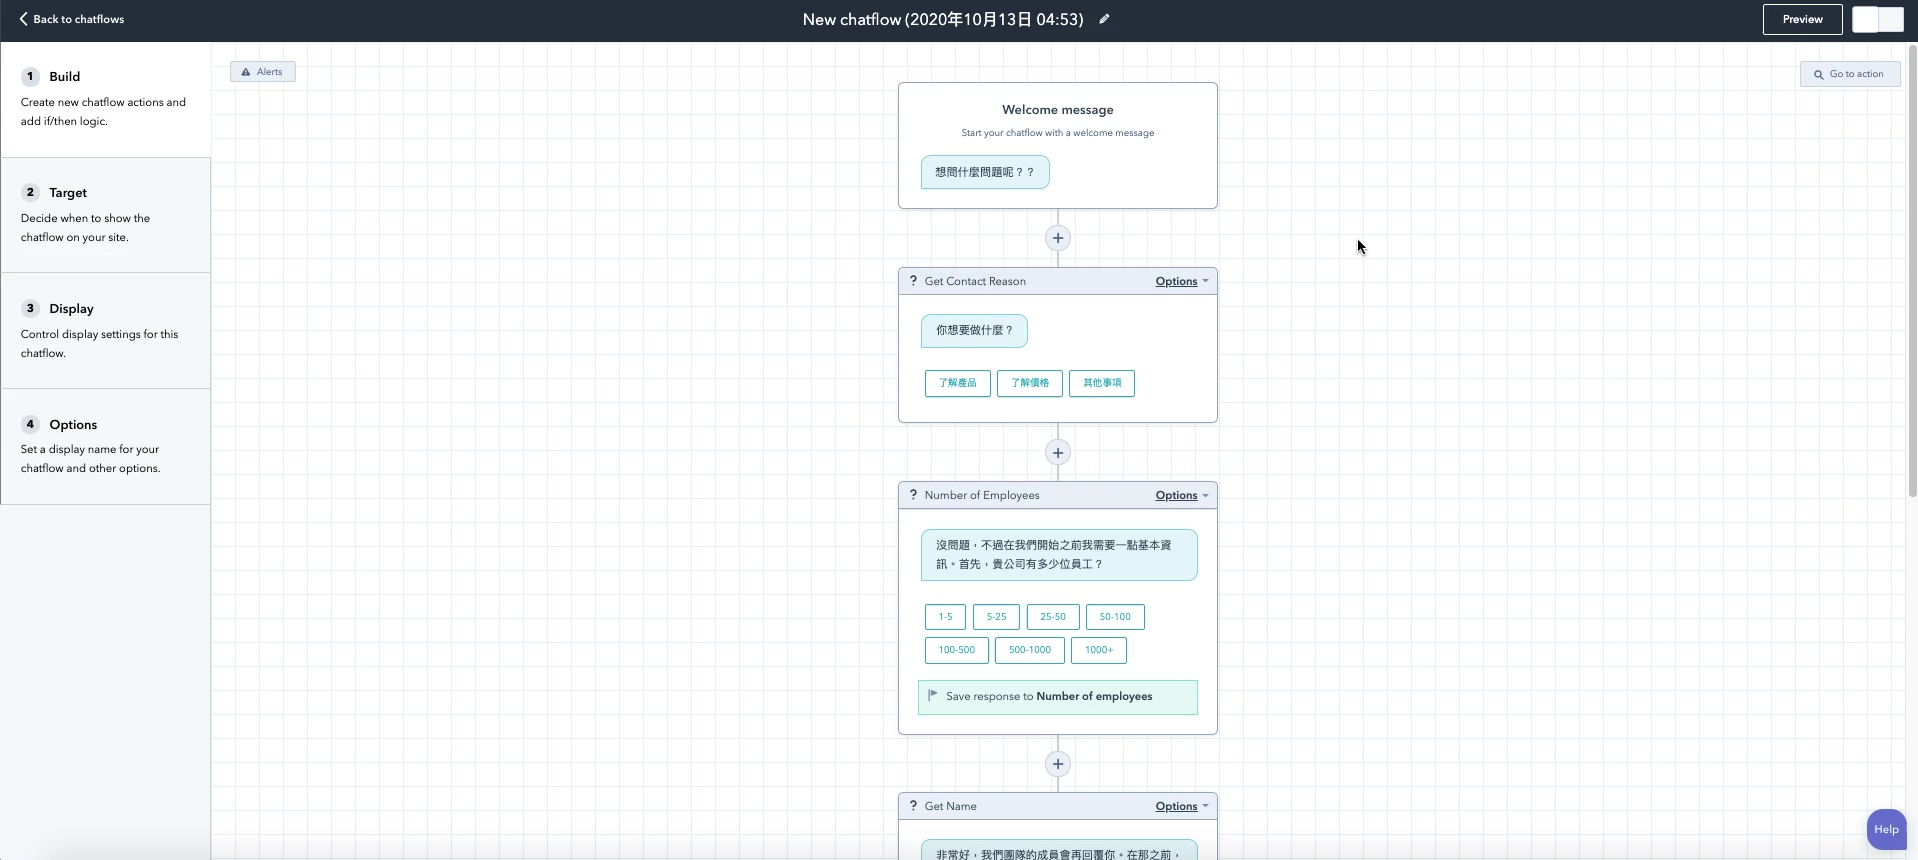Open Options dropdown on Get Name
This screenshot has width=1918, height=860.
[x=1181, y=806]
